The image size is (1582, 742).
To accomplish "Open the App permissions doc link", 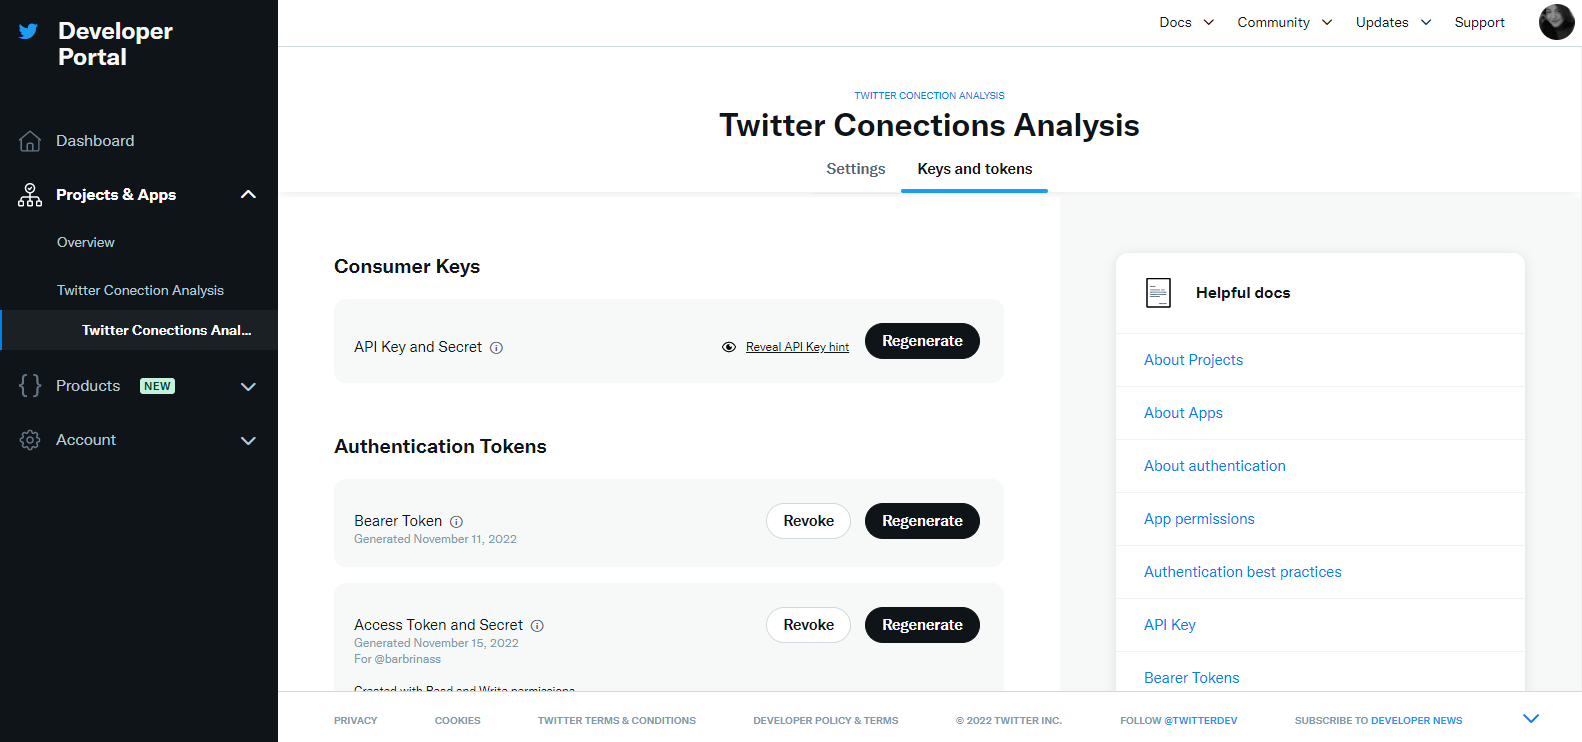I will tap(1199, 519).
